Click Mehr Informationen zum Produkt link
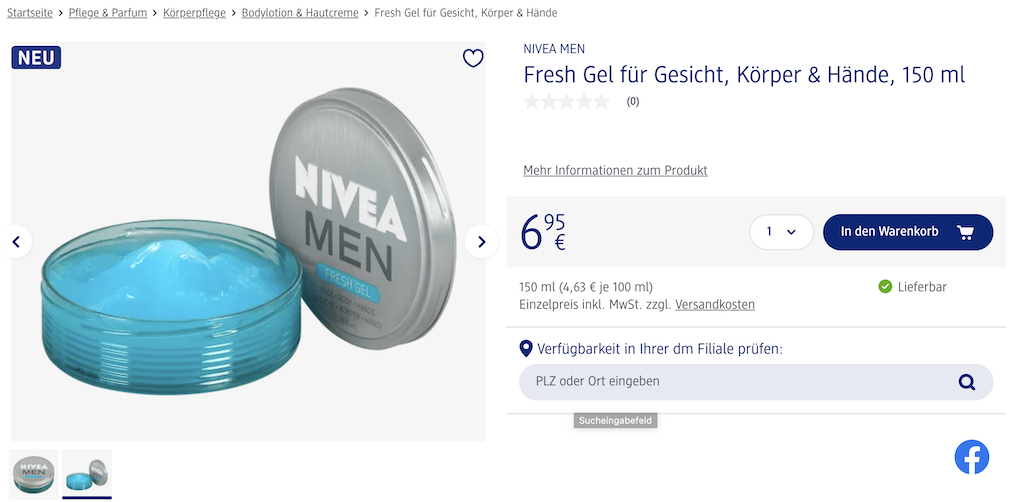This screenshot has height=502, width=1024. pos(615,171)
